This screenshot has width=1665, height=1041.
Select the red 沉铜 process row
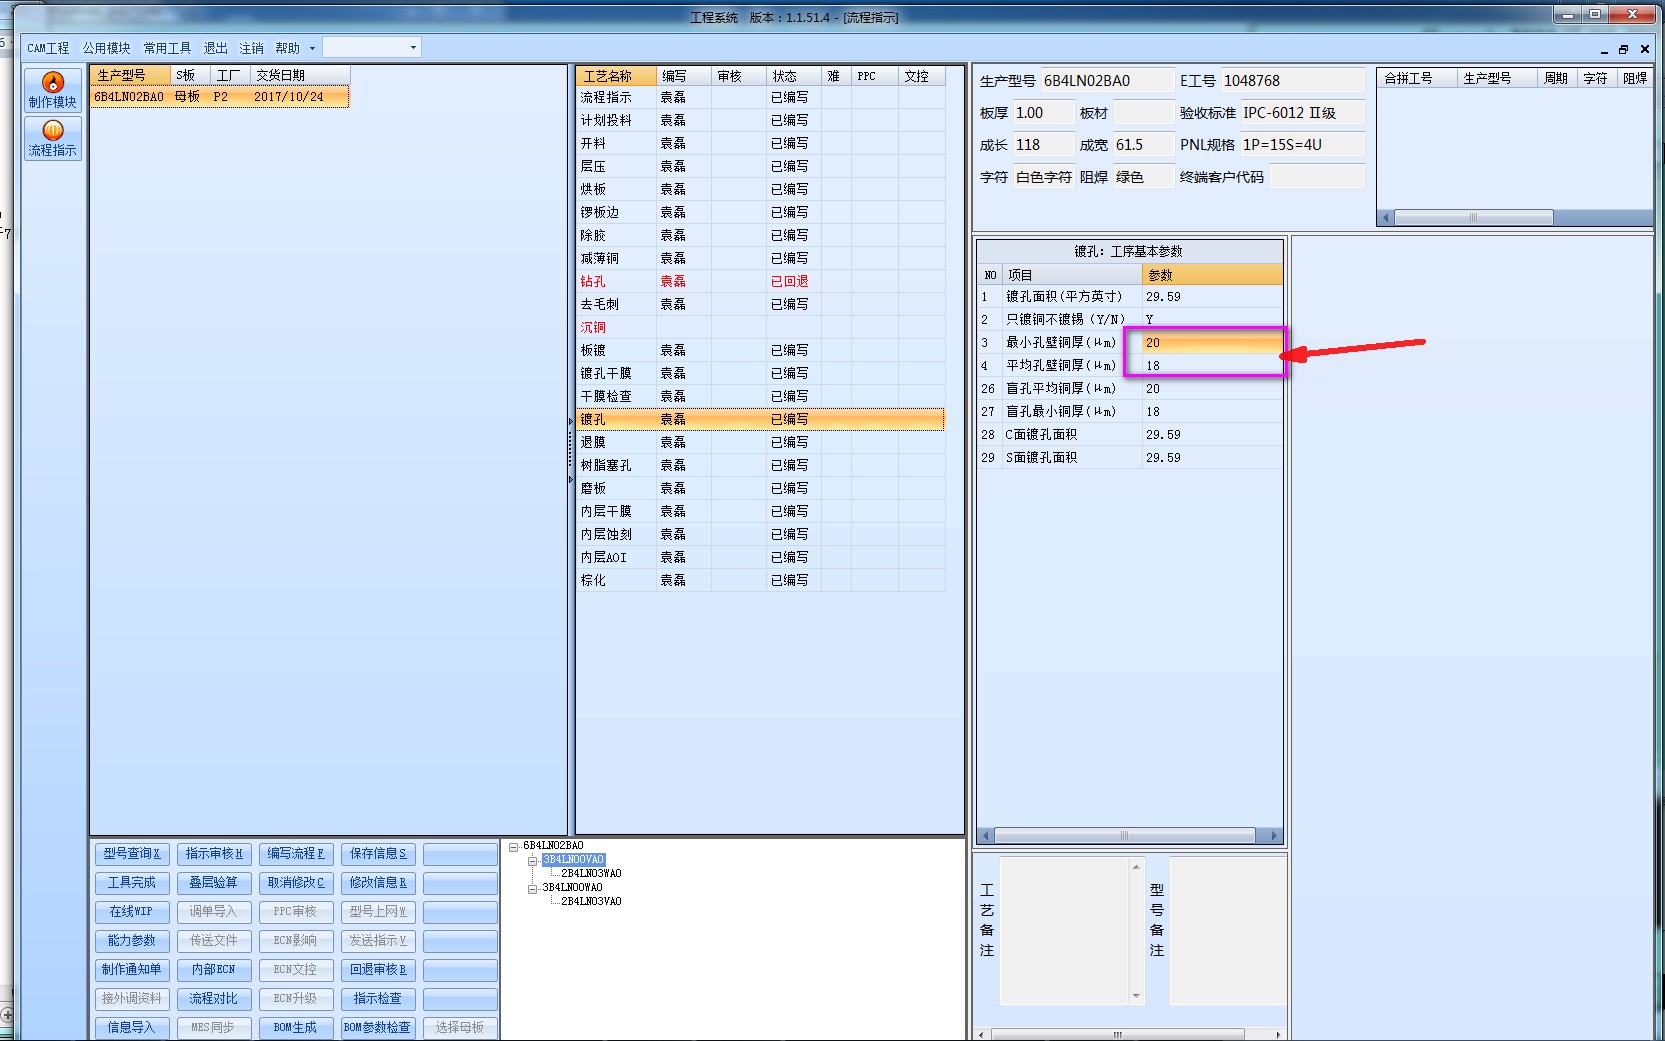760,328
